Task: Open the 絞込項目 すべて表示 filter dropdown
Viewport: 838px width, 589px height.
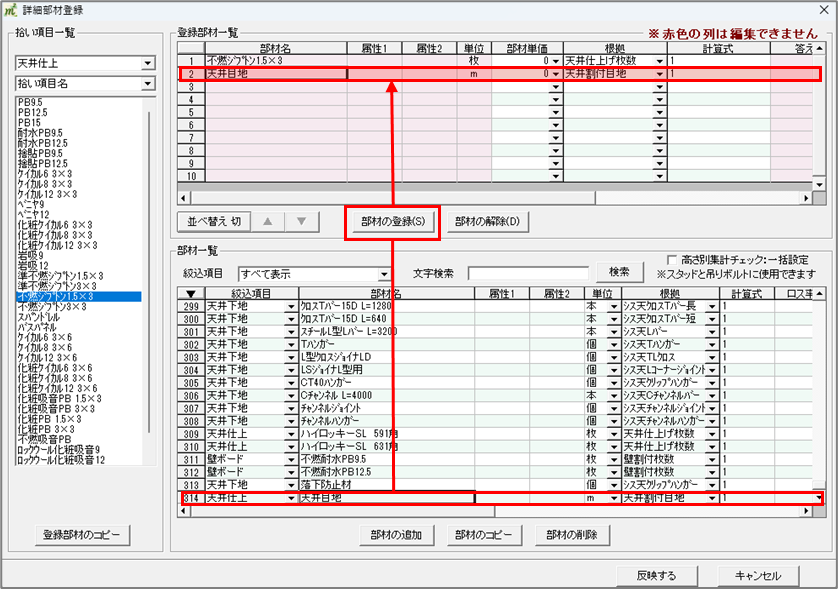Action: (383, 273)
